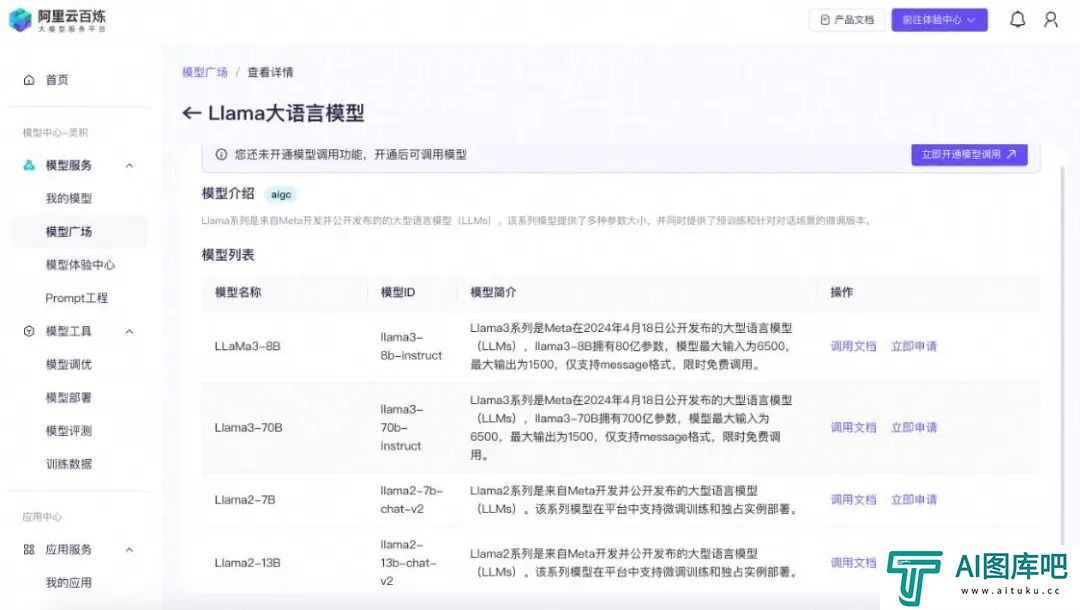Click the 模型服务 cloud icon

[29, 165]
